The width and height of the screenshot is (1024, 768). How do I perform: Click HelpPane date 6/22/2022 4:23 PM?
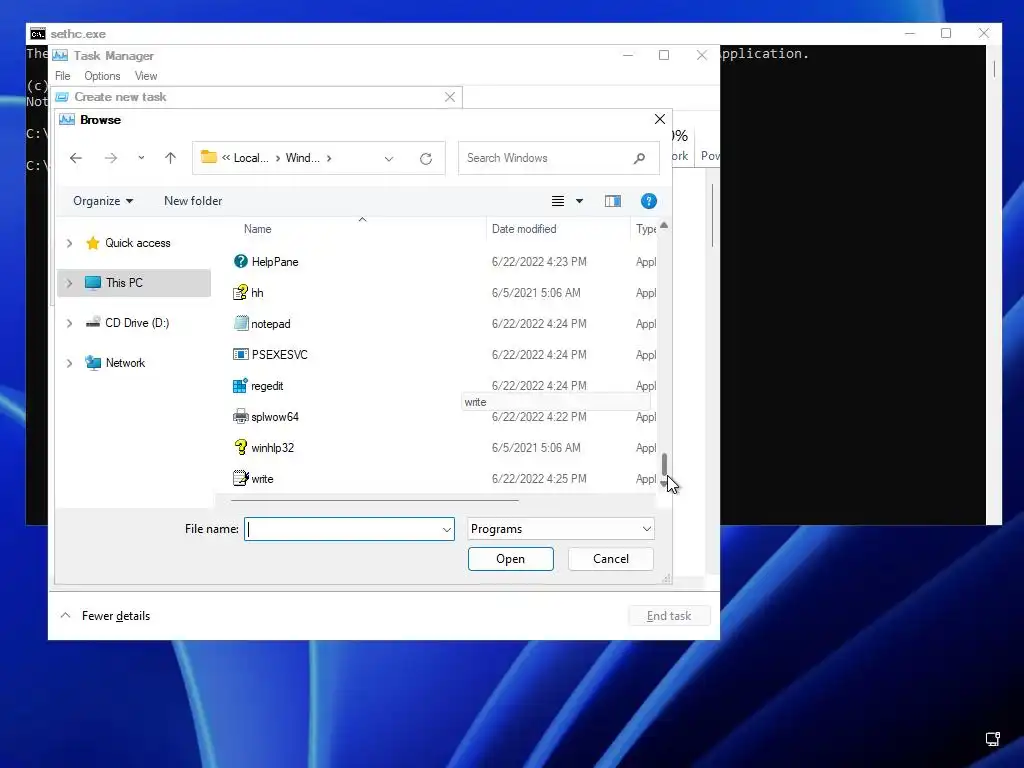(x=539, y=262)
